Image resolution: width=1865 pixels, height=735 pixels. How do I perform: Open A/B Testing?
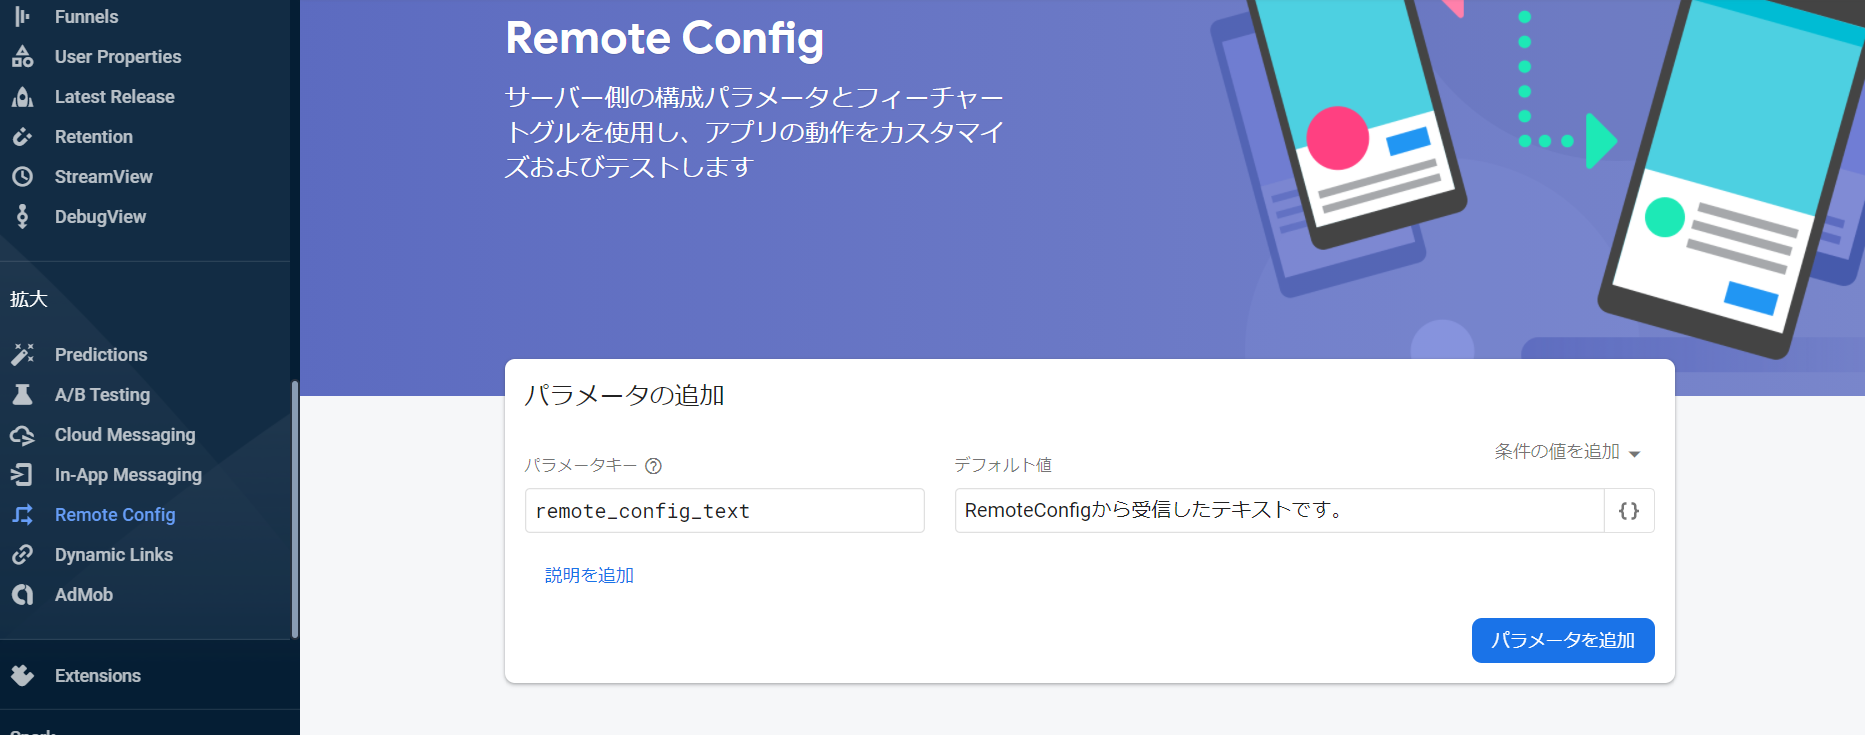(103, 394)
